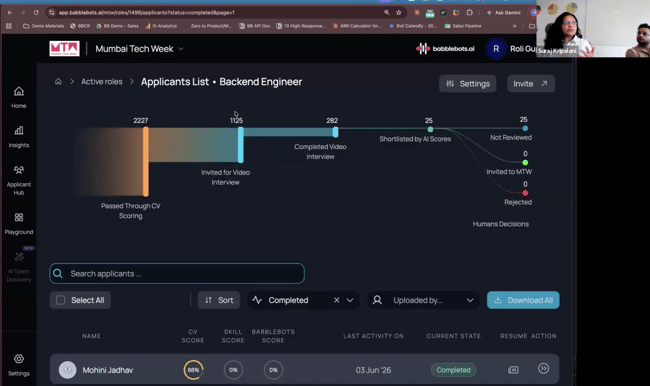650x386 pixels.
Task: Open the browser extensions puzzle icon
Action: pyautogui.click(x=470, y=12)
